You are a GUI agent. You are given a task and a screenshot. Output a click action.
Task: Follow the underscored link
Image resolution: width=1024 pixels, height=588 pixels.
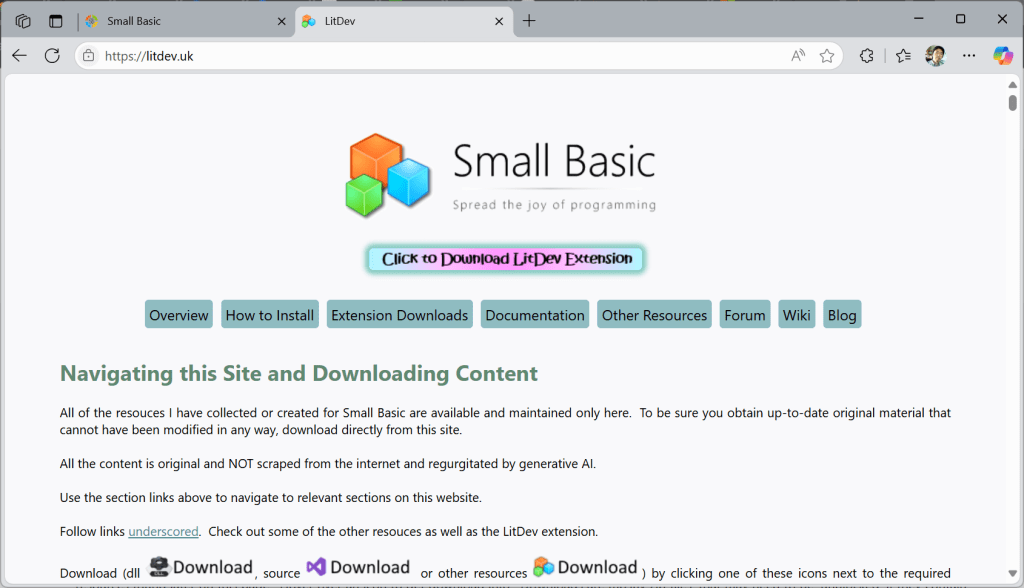(x=163, y=531)
